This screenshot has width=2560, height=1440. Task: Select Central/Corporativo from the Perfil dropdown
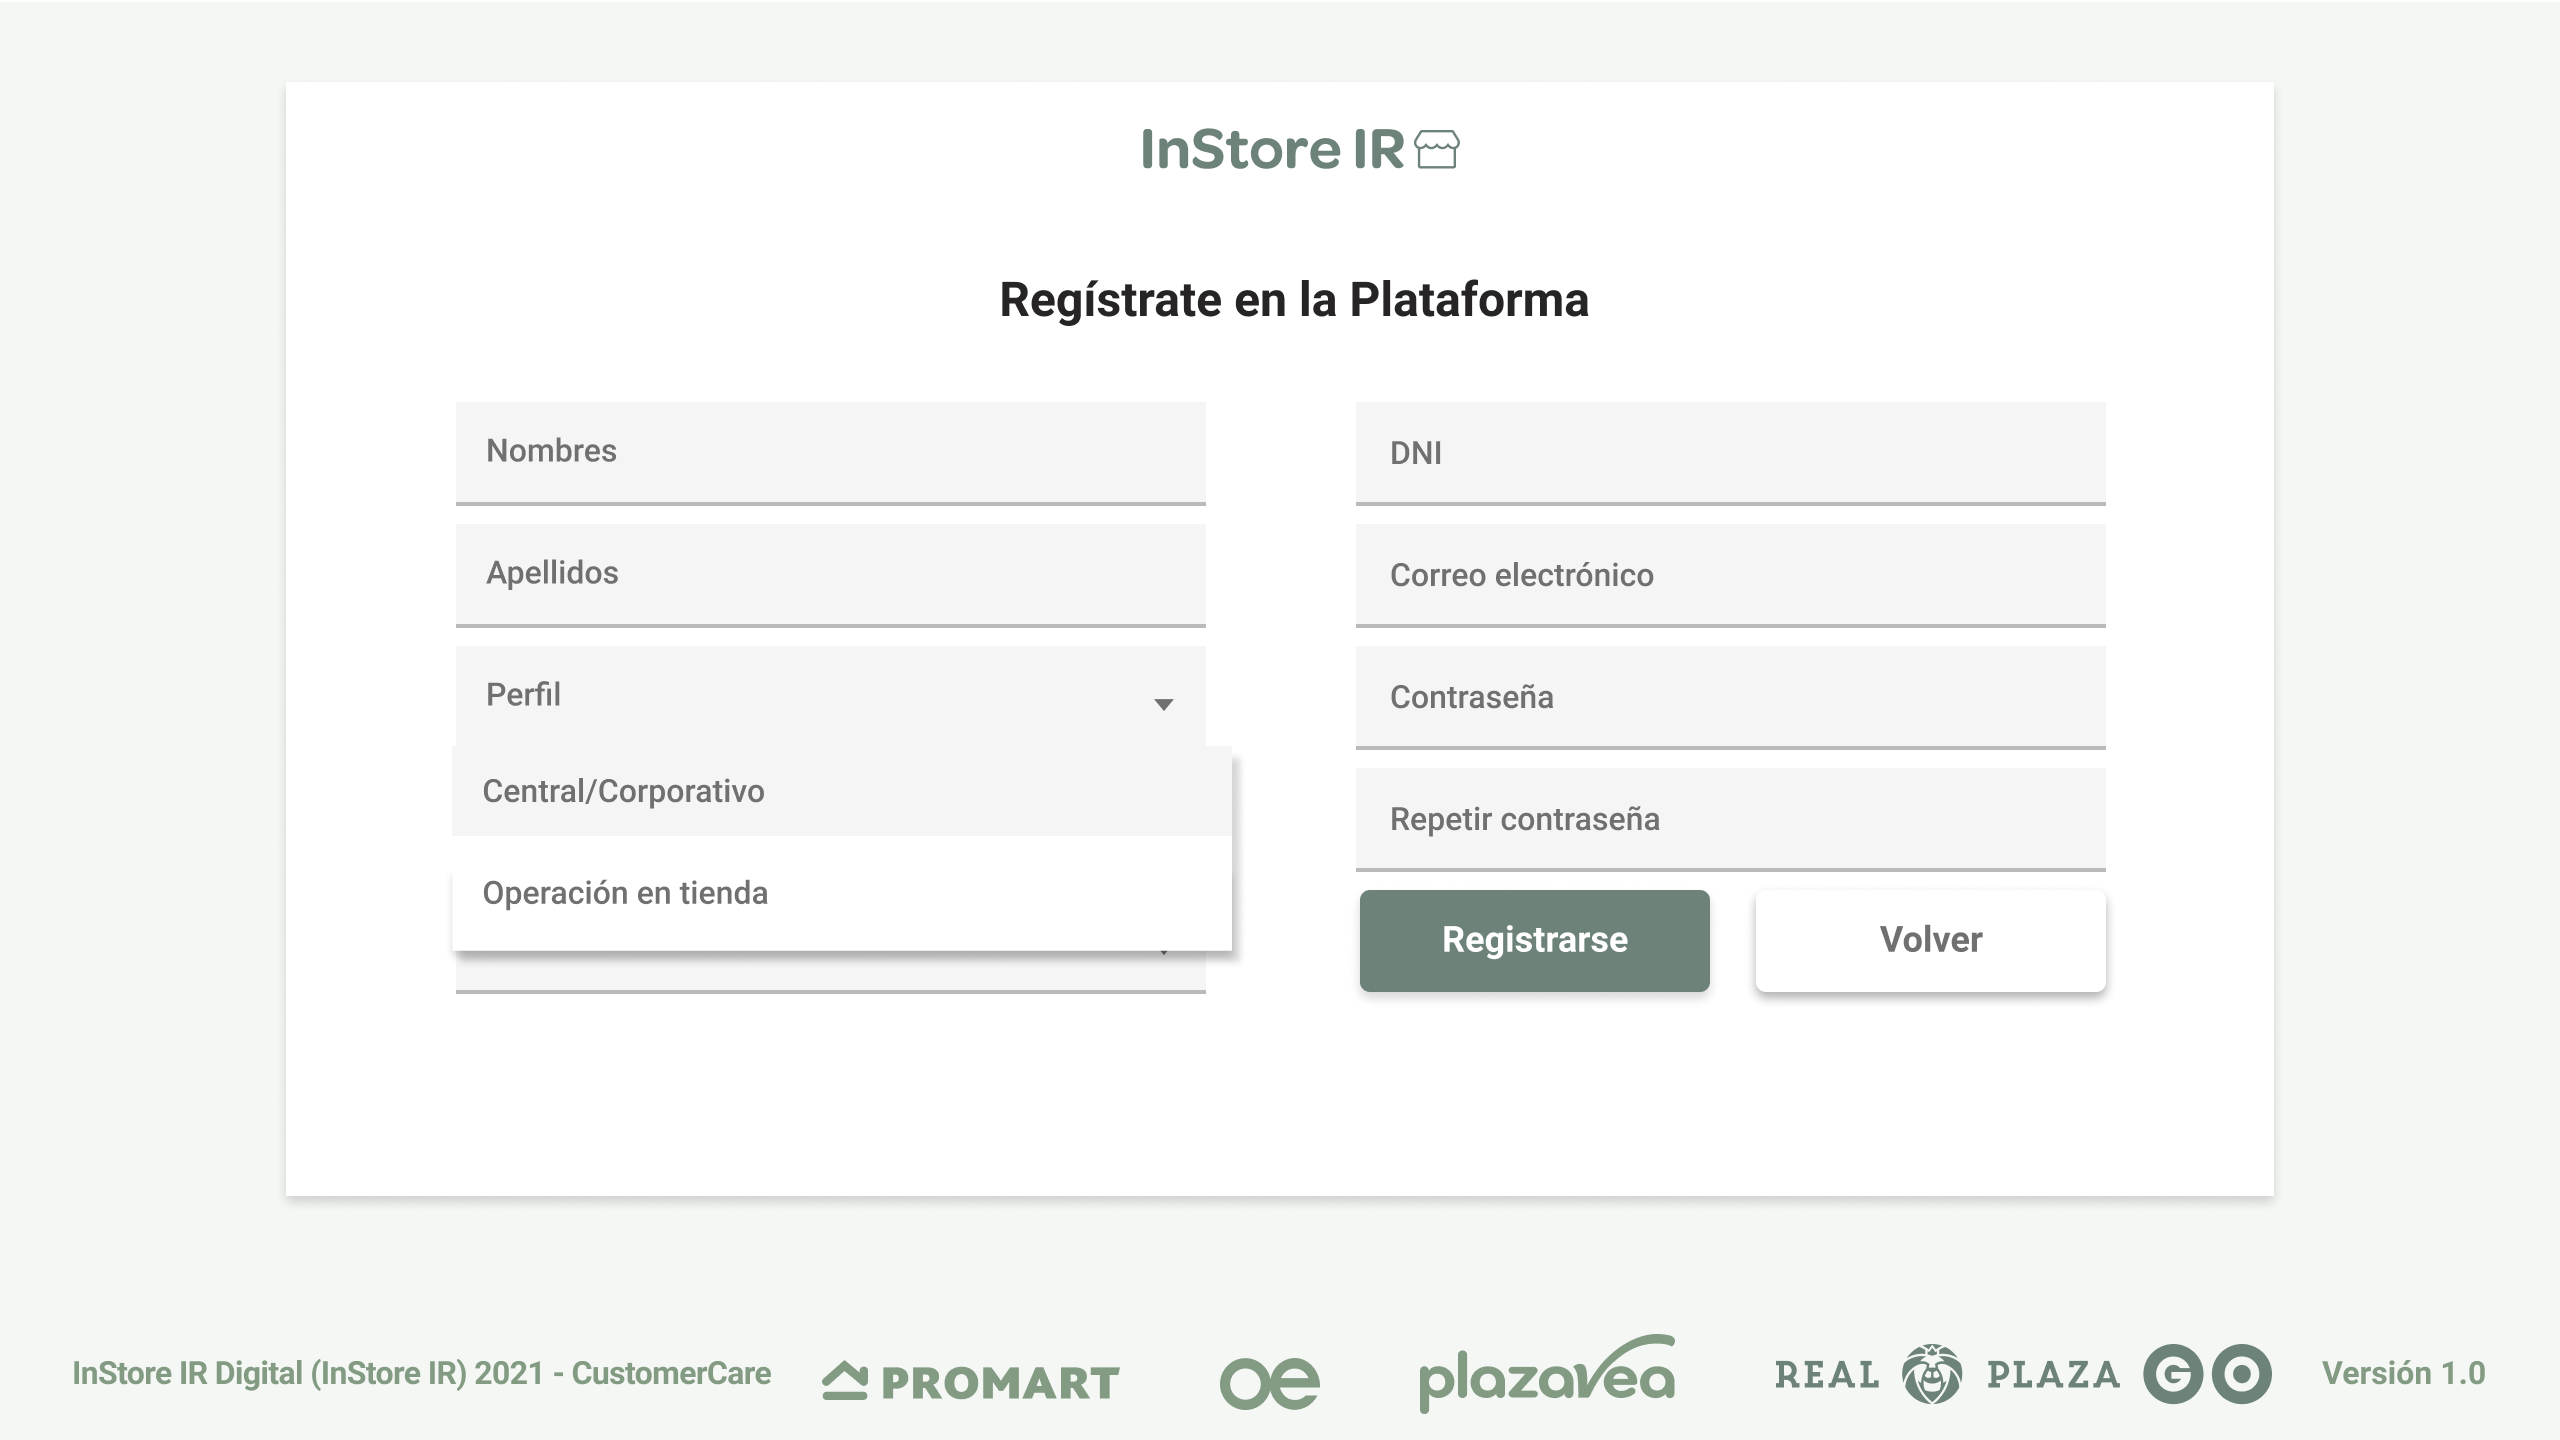pyautogui.click(x=624, y=790)
